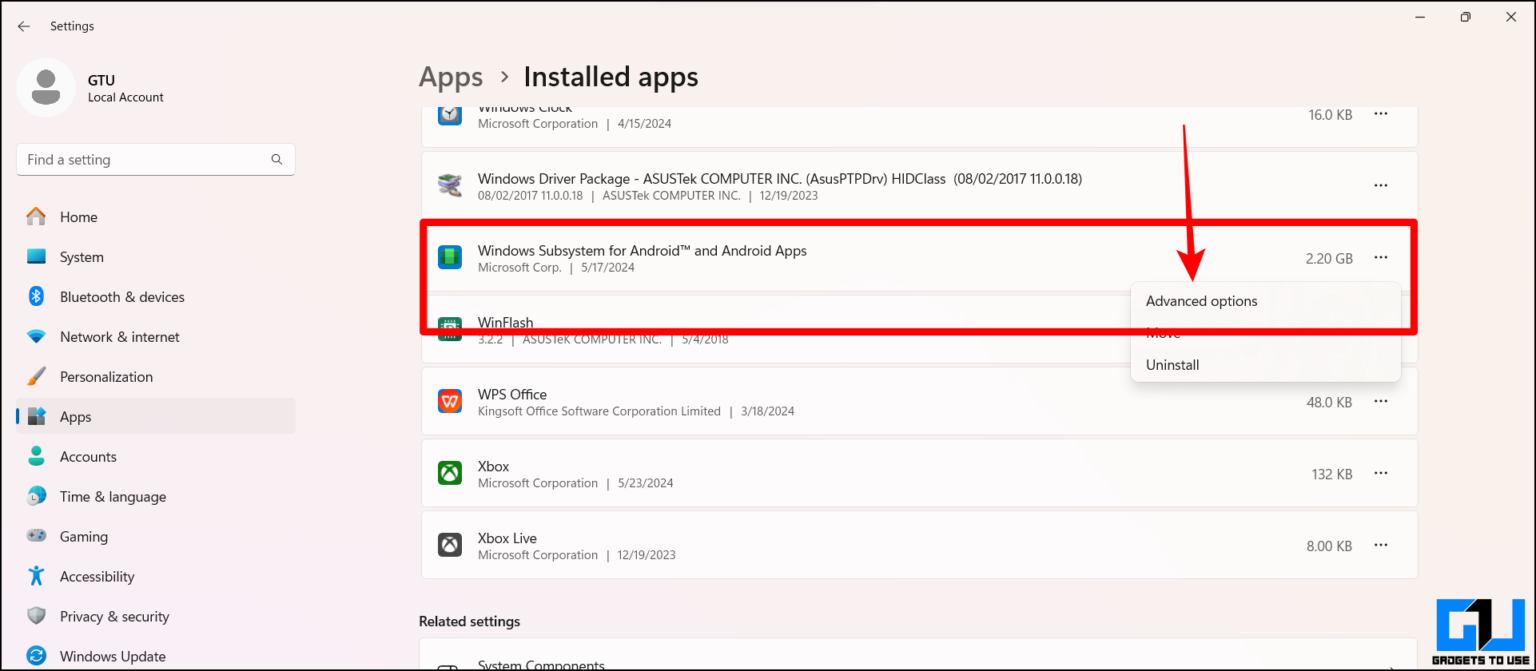Click the WinFlash app icon
Viewport: 1536px width, 671px height.
(449, 328)
